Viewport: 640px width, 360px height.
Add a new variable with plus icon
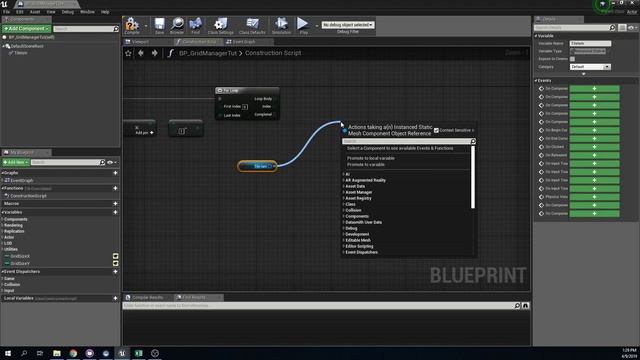tap(116, 212)
